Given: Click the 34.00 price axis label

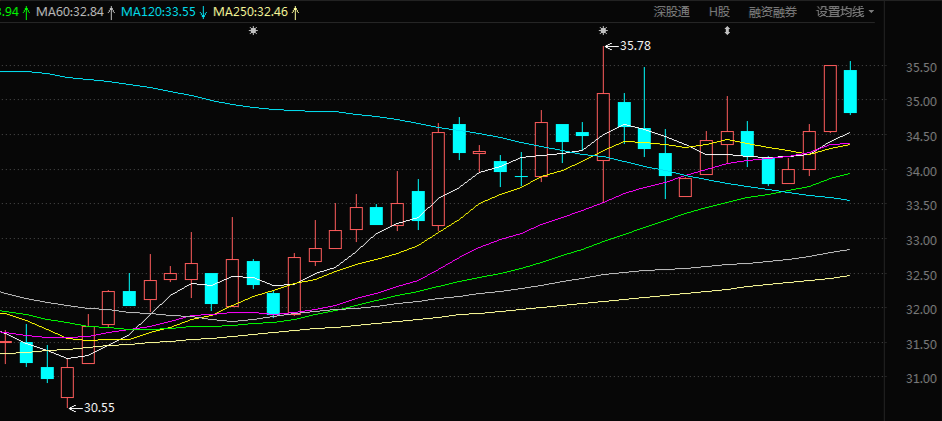Looking at the screenshot, I should pyautogui.click(x=921, y=172).
